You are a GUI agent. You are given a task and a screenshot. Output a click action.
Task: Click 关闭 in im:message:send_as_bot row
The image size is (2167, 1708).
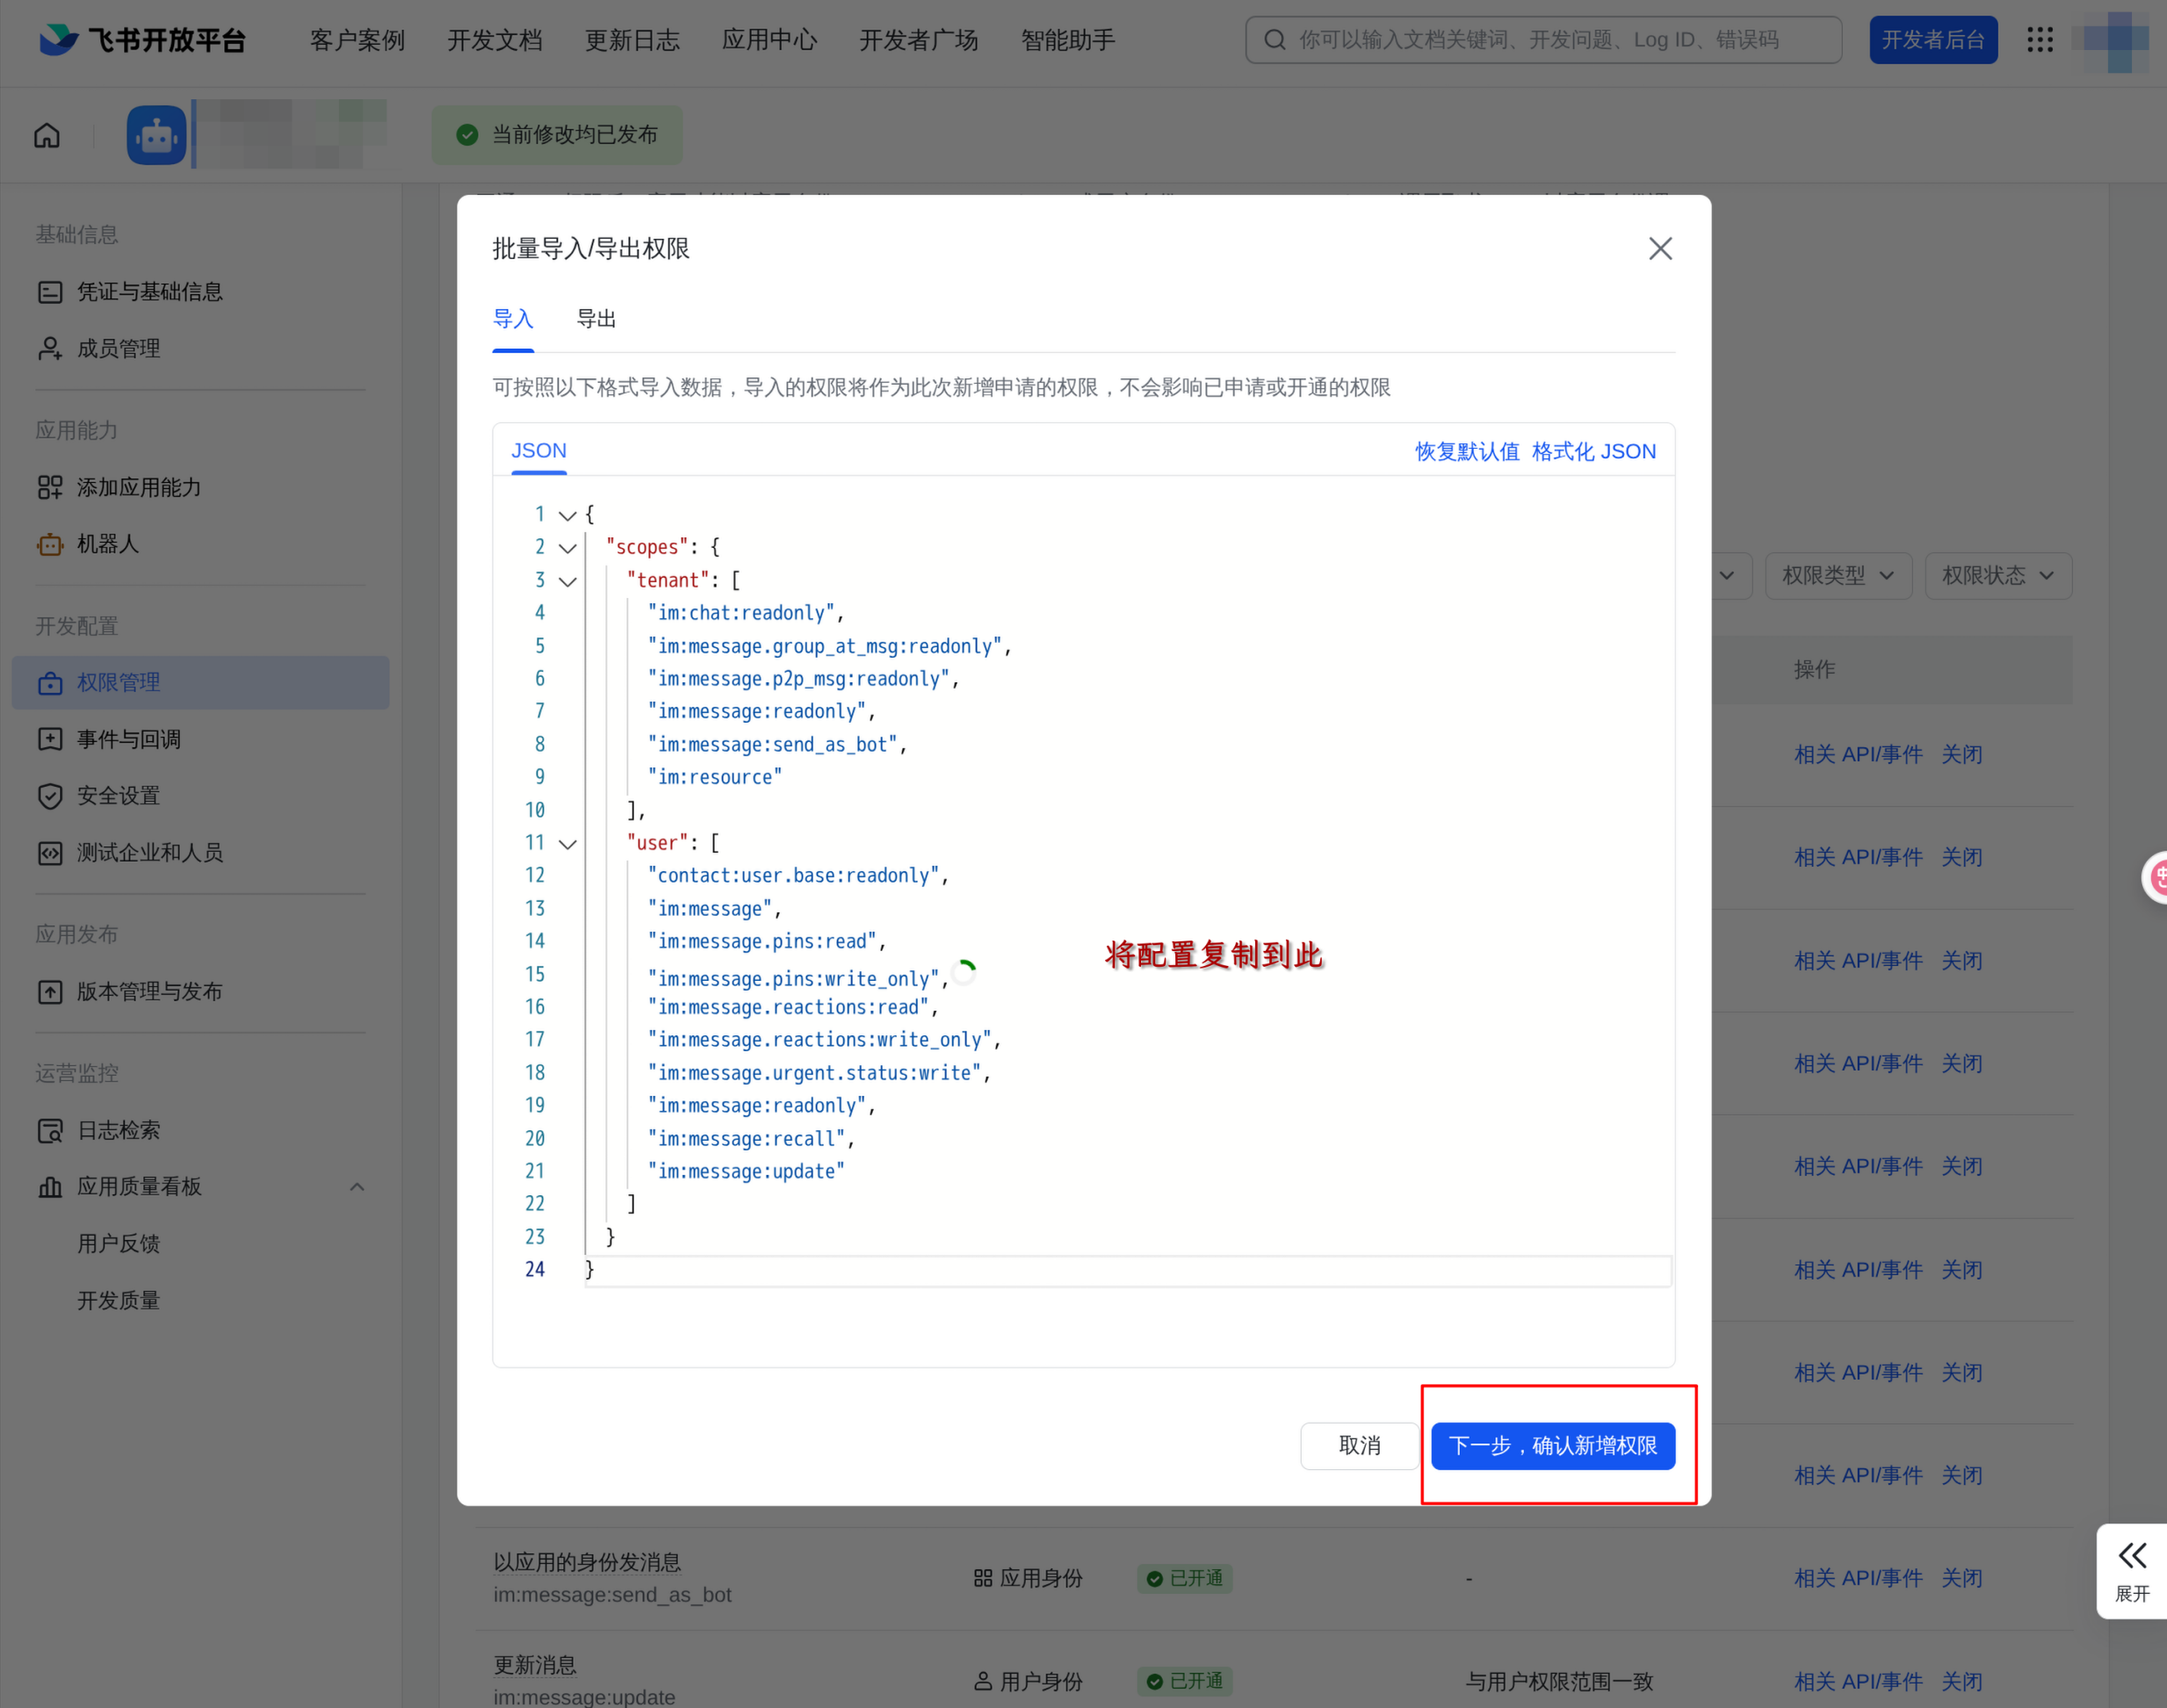coord(1962,1578)
